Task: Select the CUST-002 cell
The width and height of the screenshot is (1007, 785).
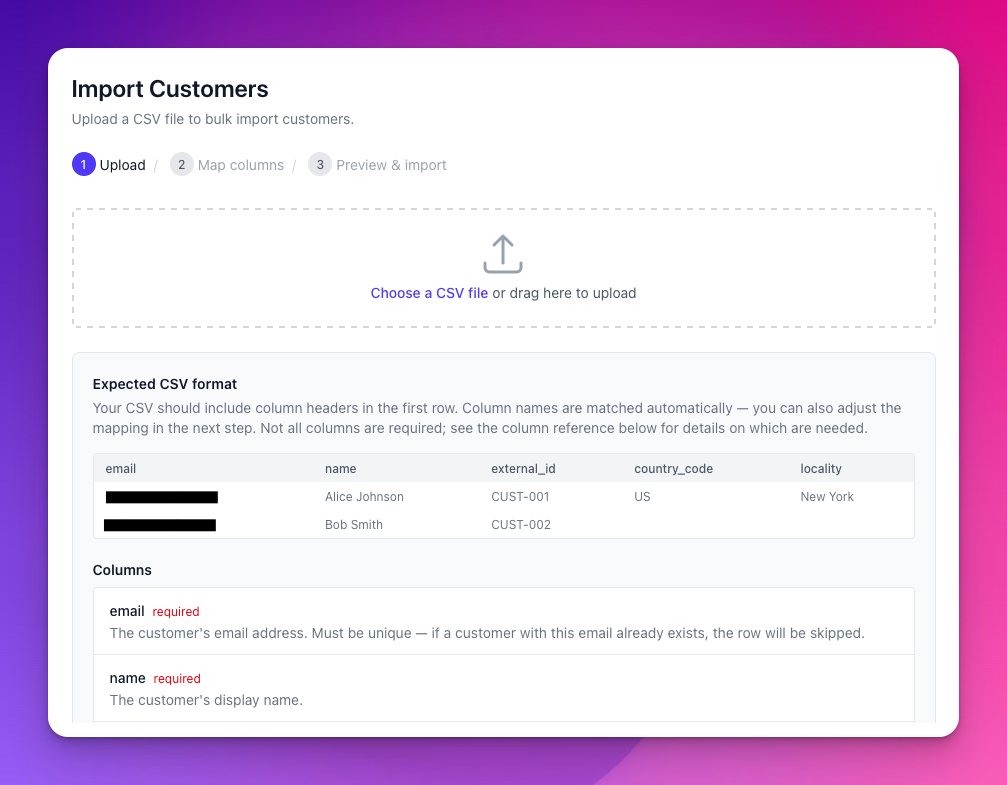Action: (x=521, y=525)
